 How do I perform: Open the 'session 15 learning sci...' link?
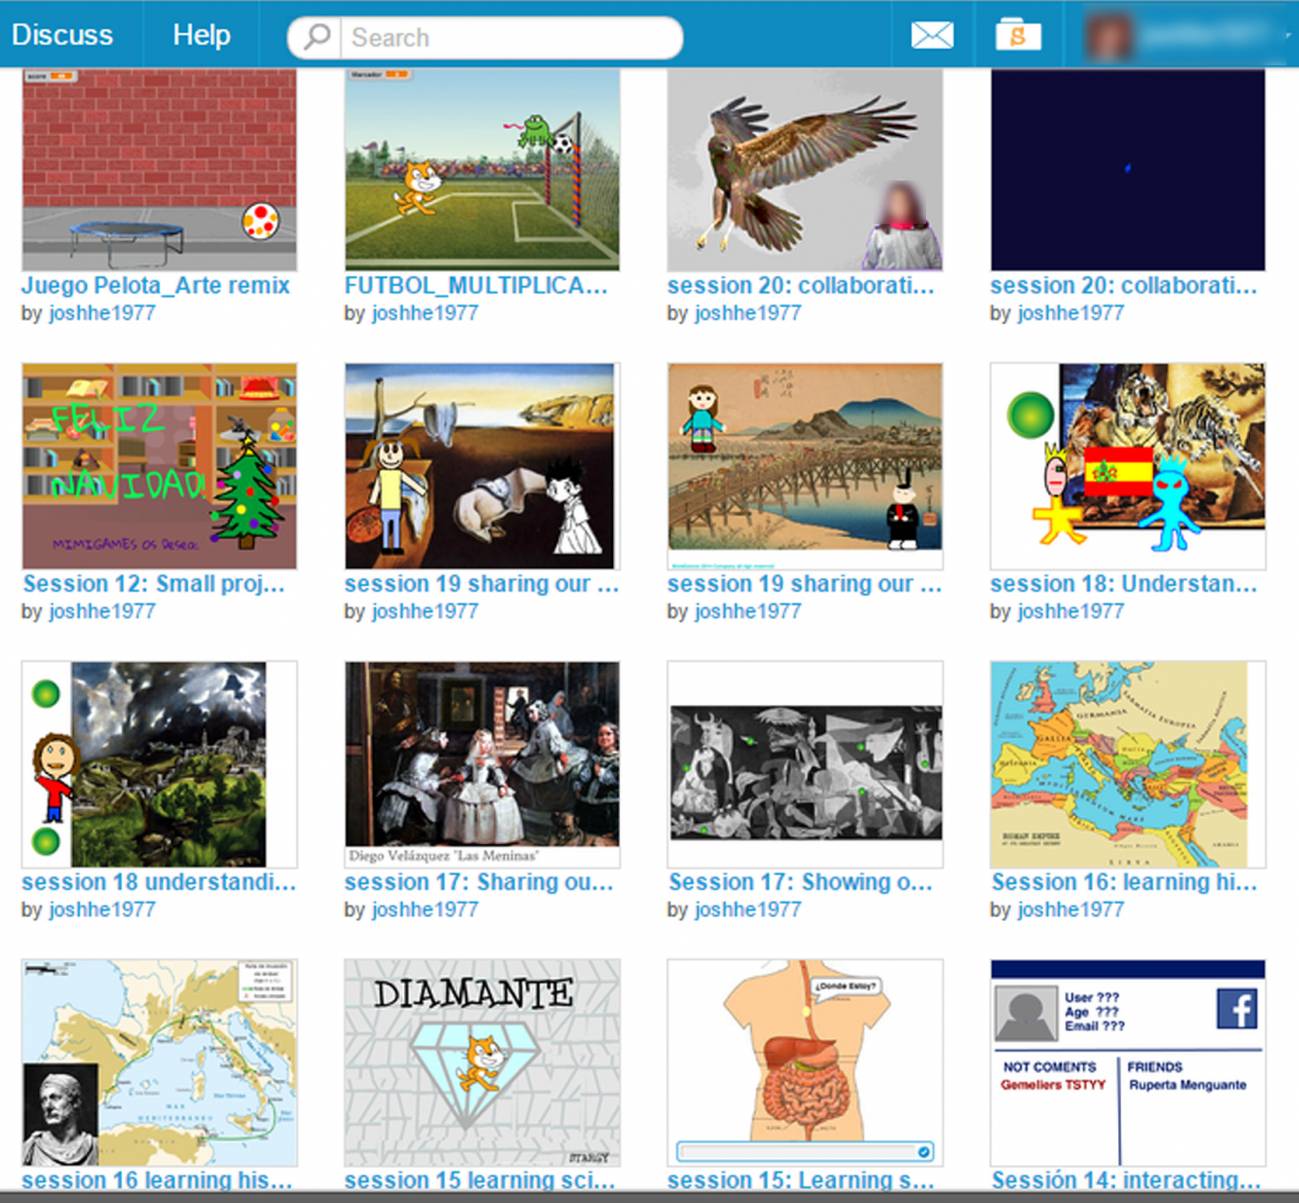point(480,1180)
